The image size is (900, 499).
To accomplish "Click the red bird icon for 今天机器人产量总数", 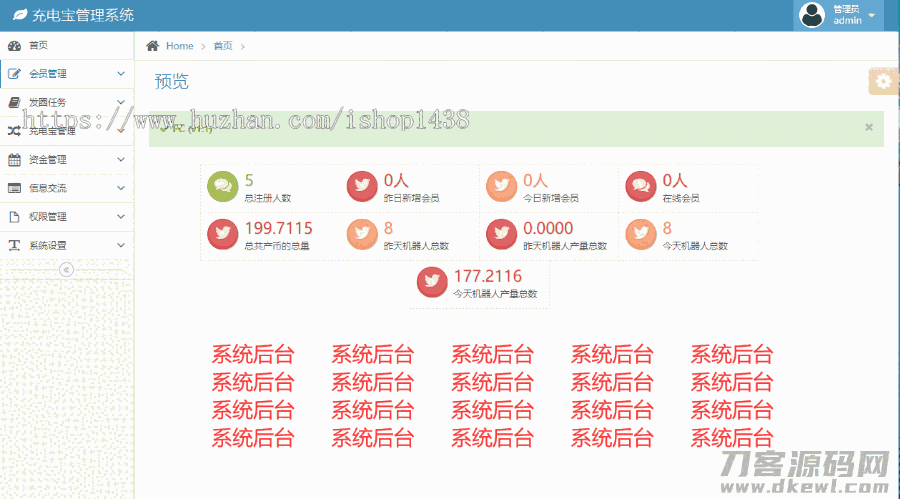I will click(432, 282).
